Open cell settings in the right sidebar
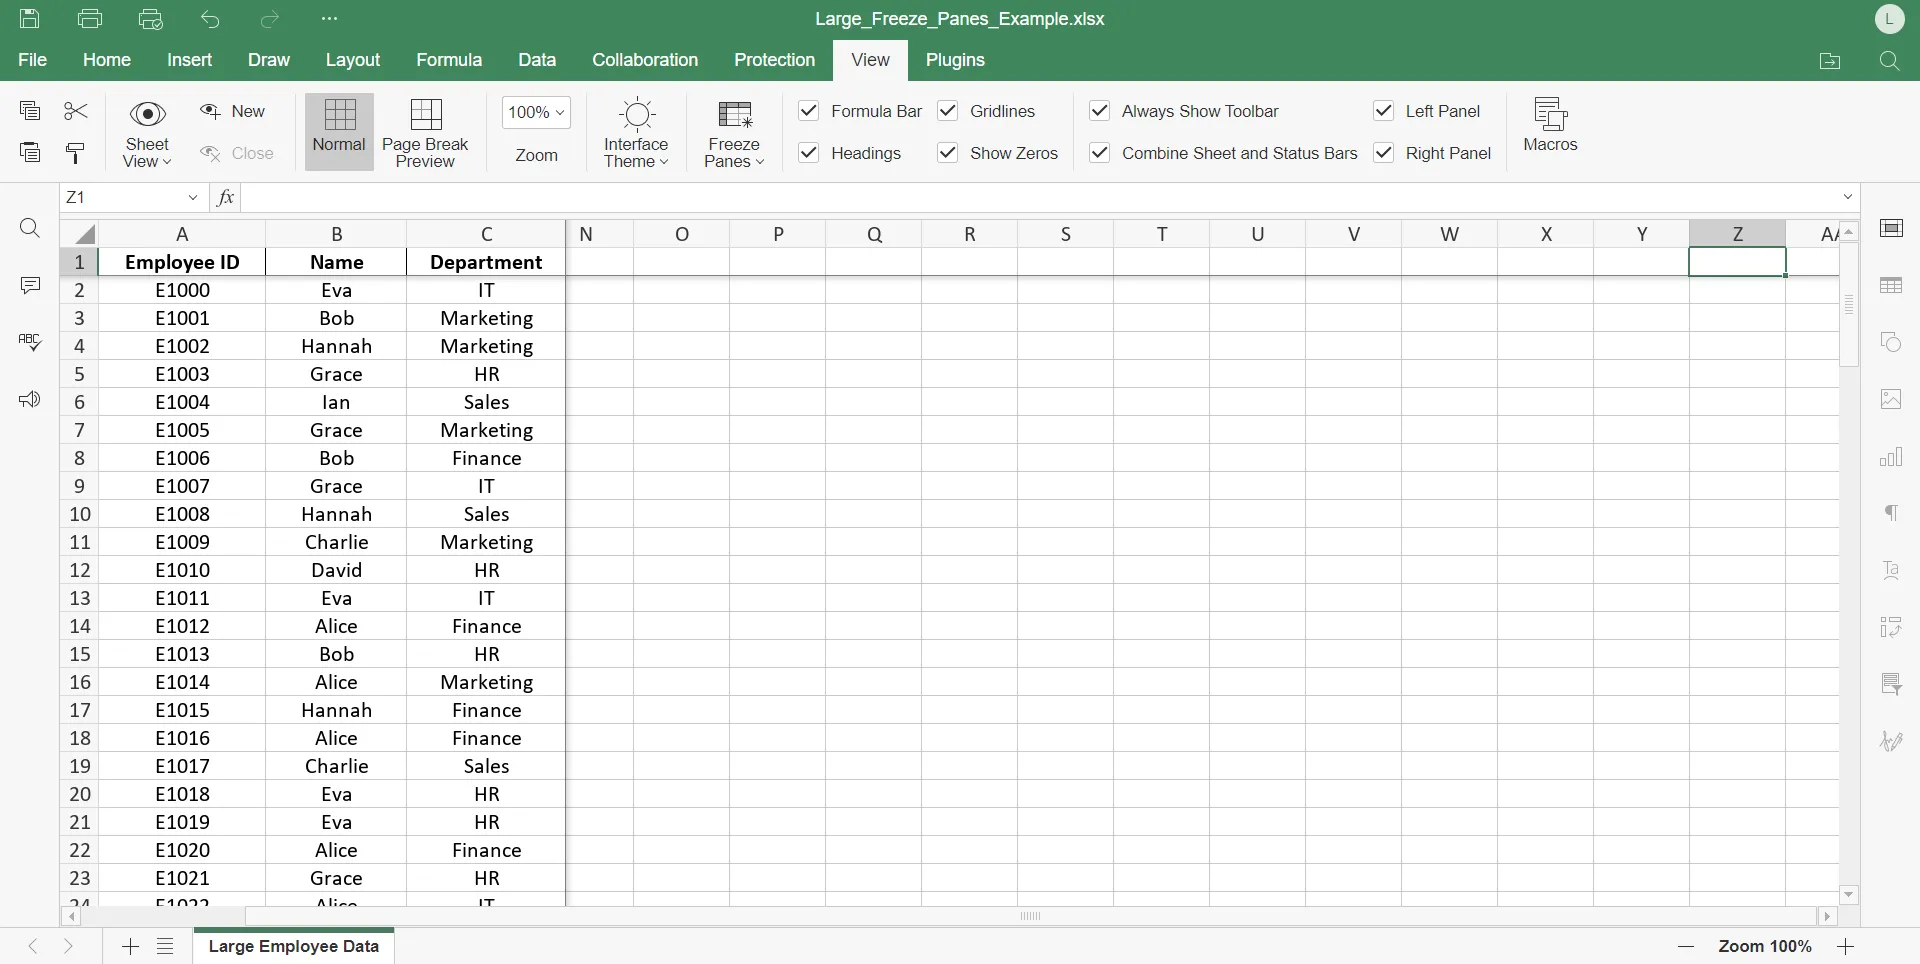This screenshot has height=964, width=1920. pos(1895,228)
